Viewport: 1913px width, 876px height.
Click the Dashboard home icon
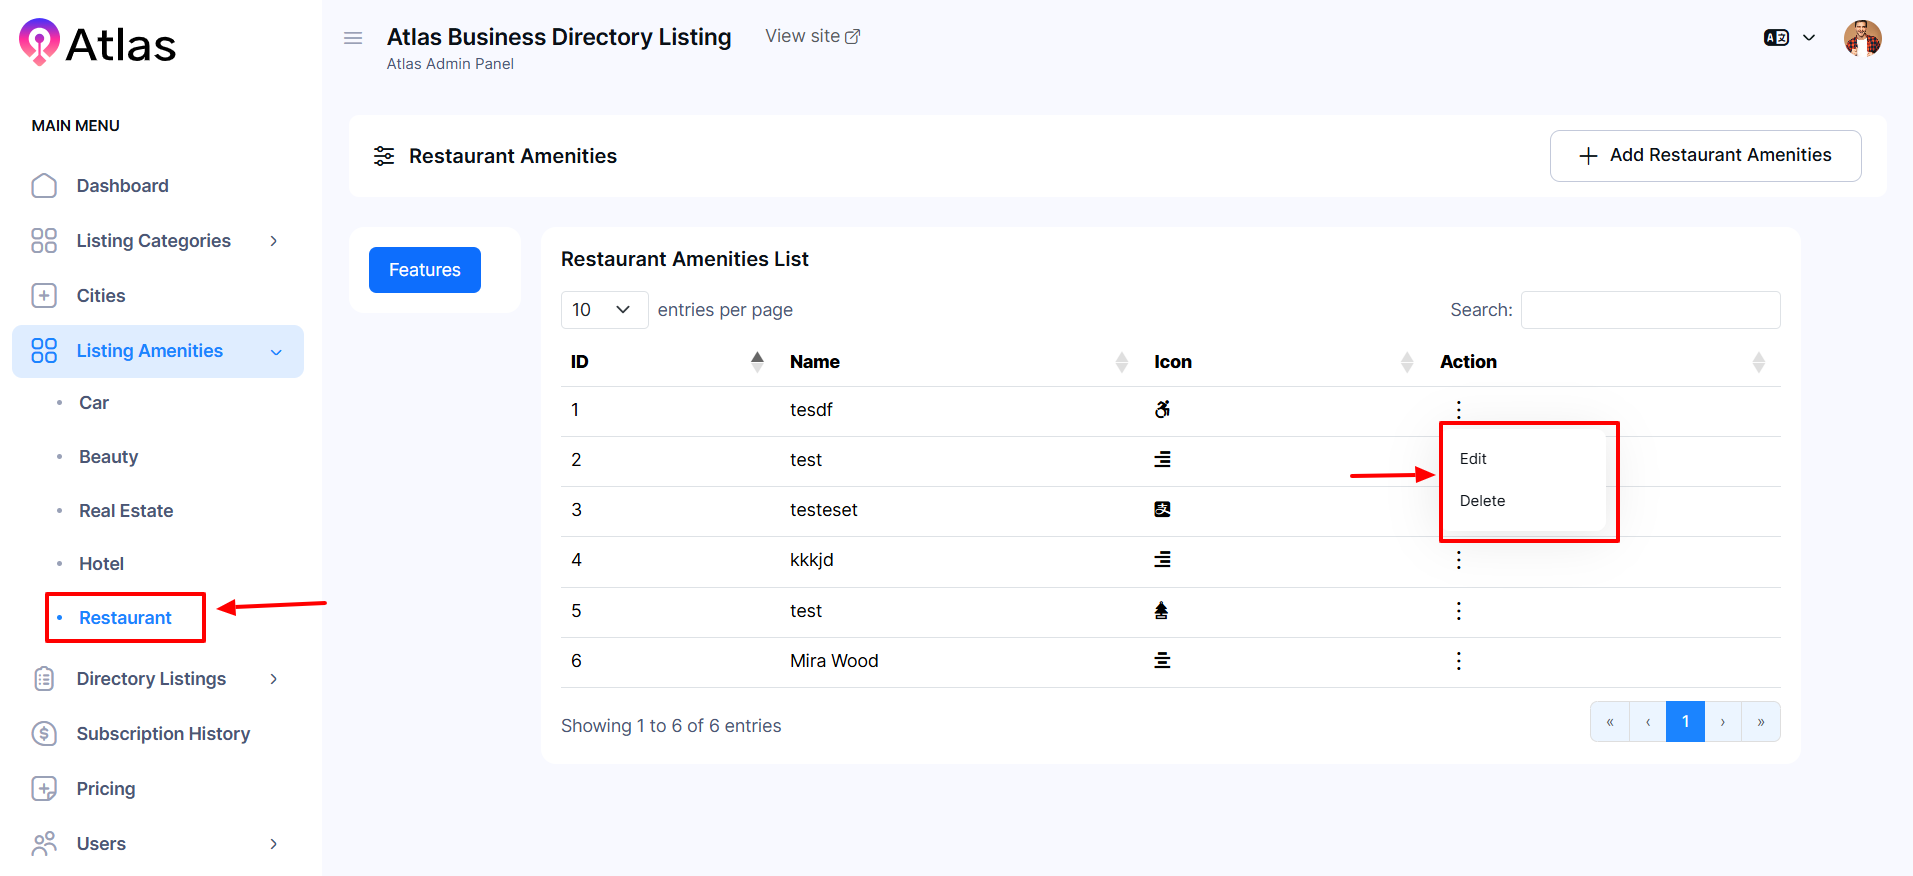tap(44, 186)
